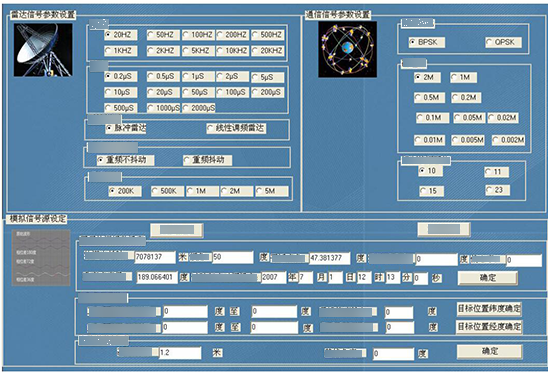Image resolution: width=548 pixels, height=372 pixels.
Task: Click the field showing 189.066401
Action: (x=157, y=277)
